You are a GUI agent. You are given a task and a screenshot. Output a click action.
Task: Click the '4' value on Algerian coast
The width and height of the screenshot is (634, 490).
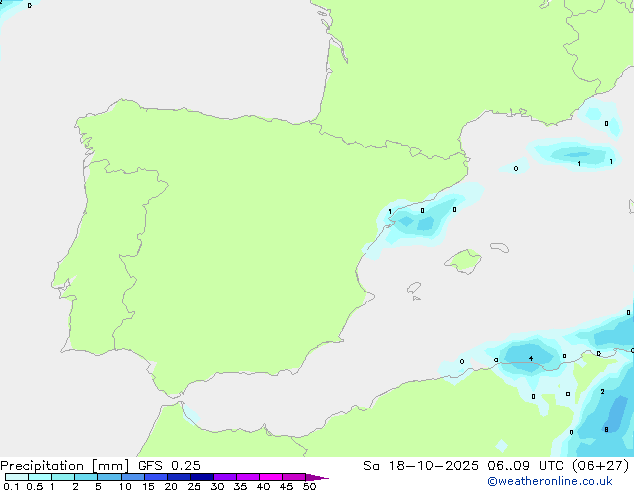point(531,359)
